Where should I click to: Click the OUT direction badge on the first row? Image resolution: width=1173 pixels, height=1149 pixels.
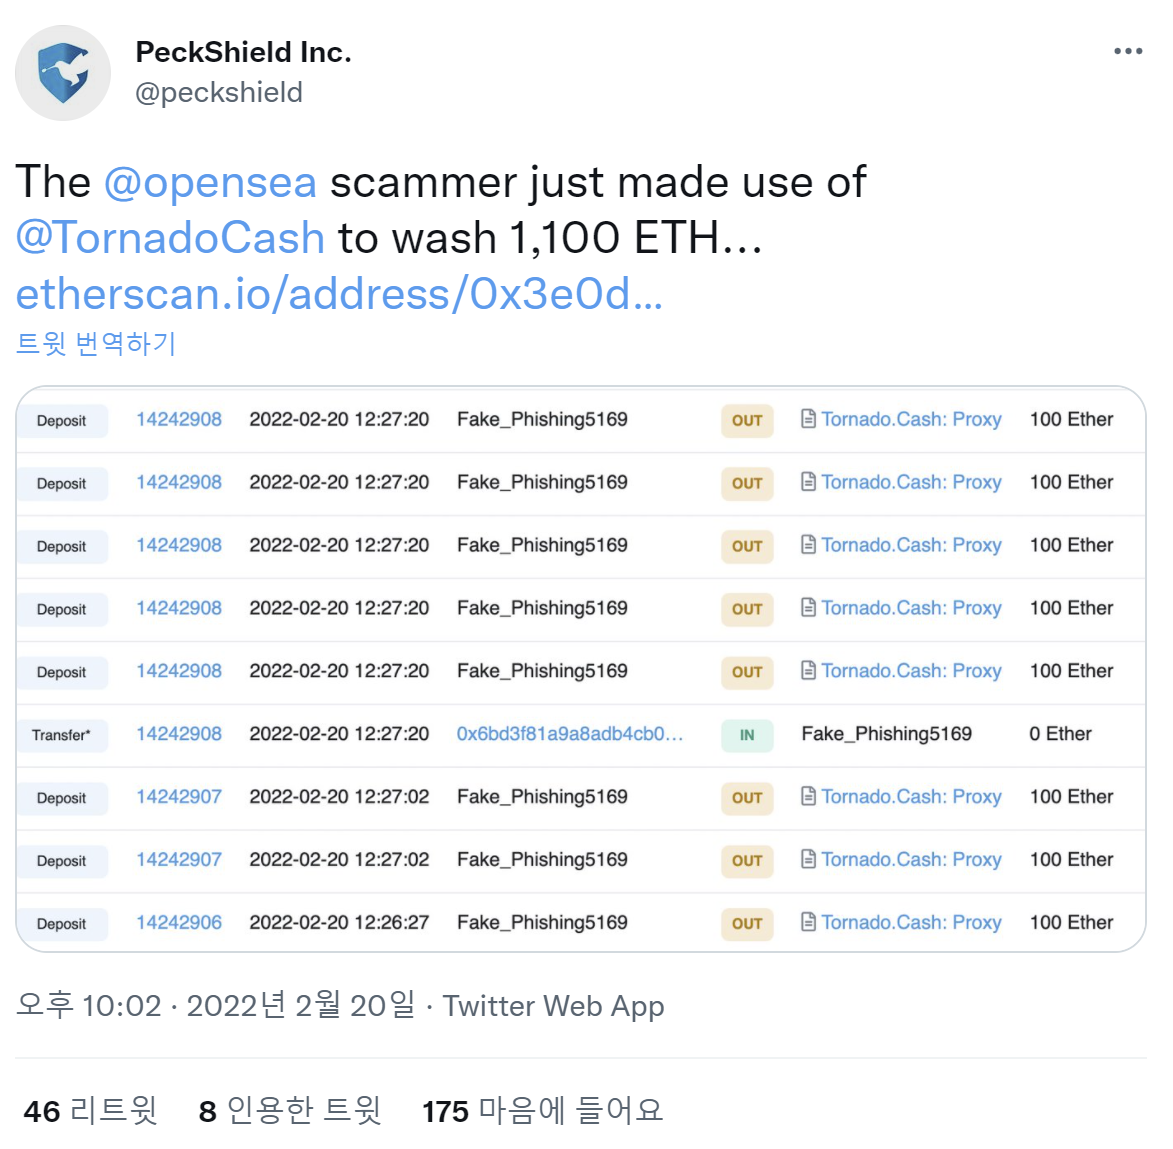tap(747, 421)
